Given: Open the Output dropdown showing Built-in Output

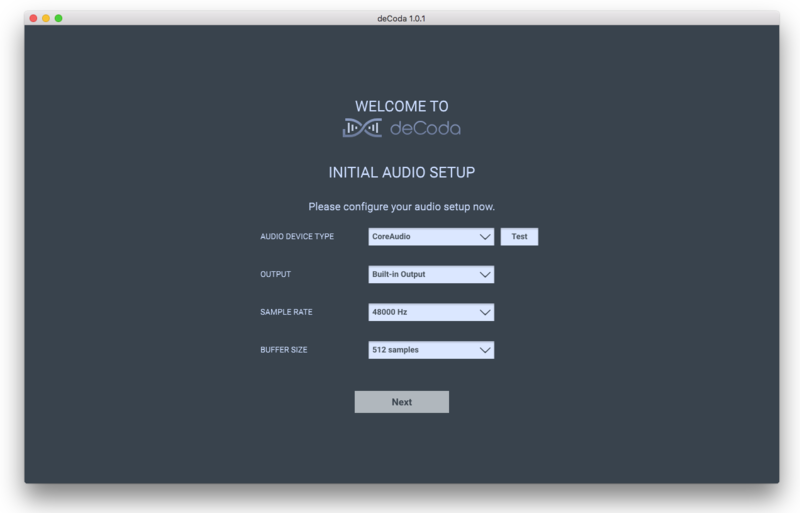Looking at the screenshot, I should (x=431, y=274).
